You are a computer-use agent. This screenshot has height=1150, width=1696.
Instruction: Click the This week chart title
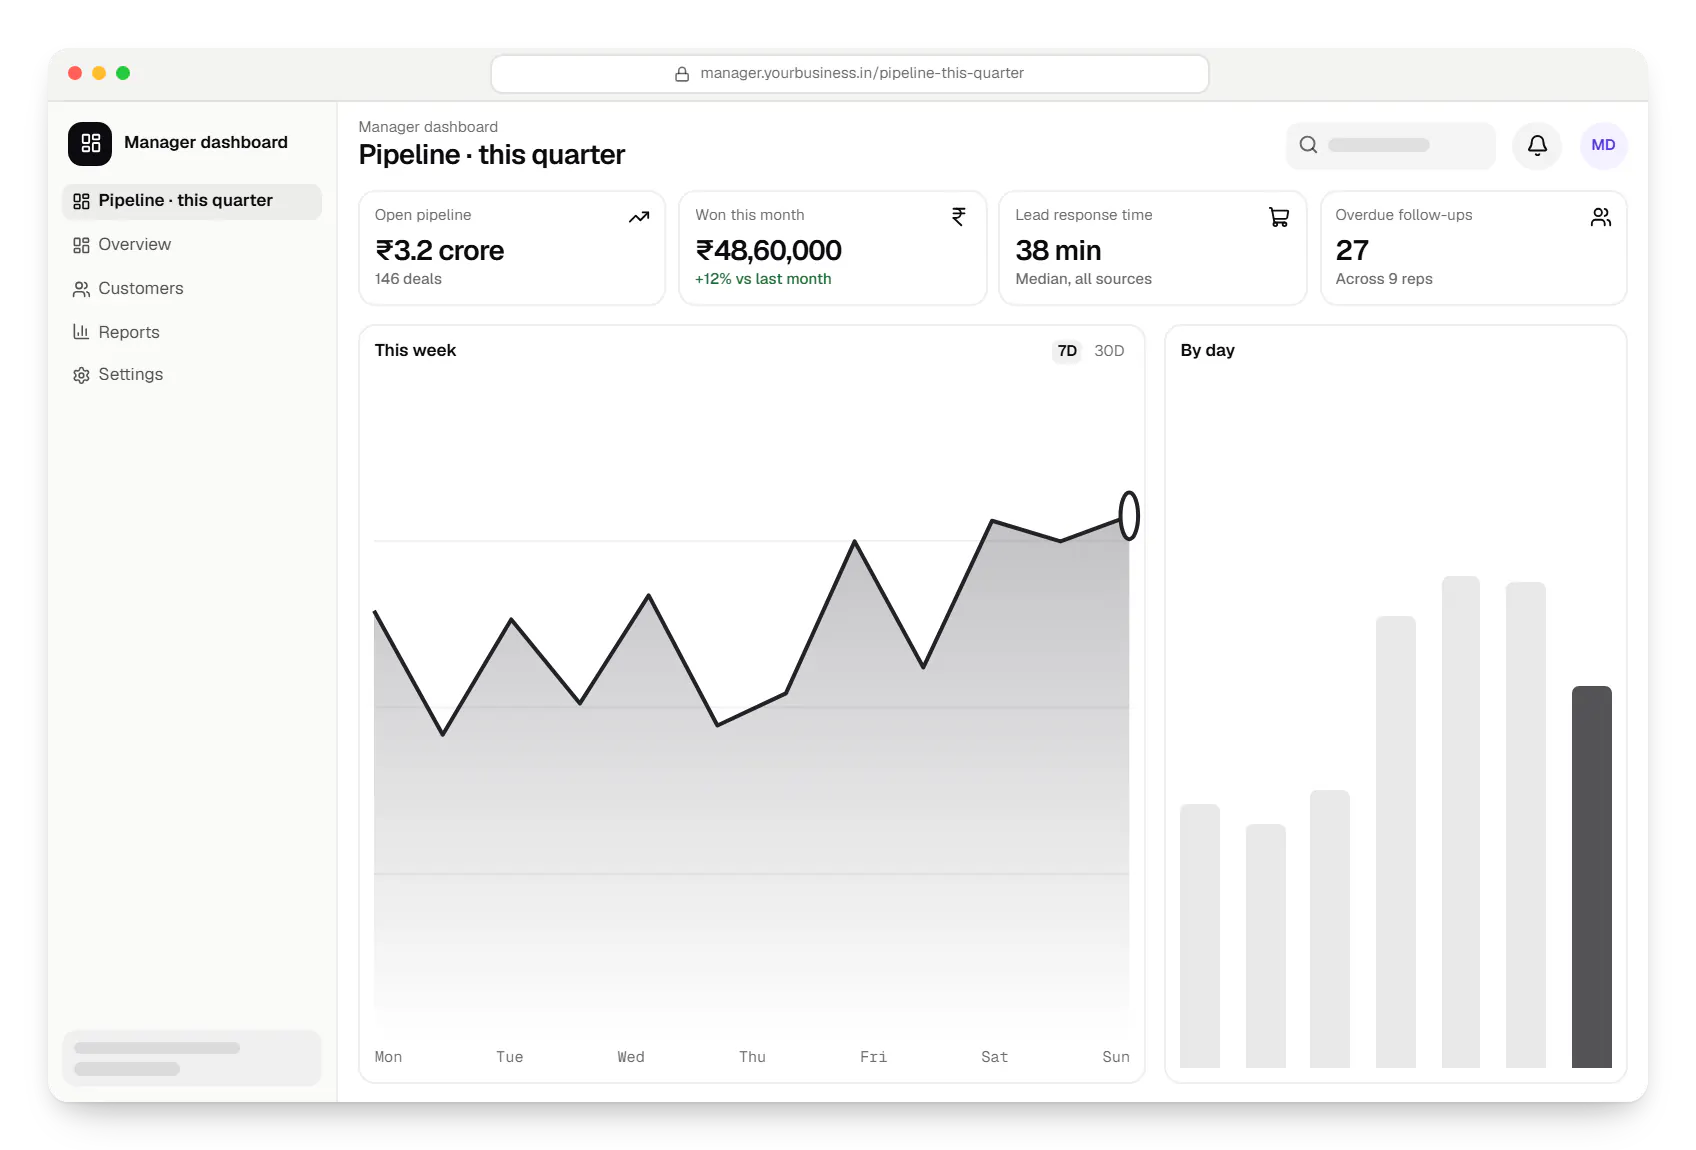(415, 351)
